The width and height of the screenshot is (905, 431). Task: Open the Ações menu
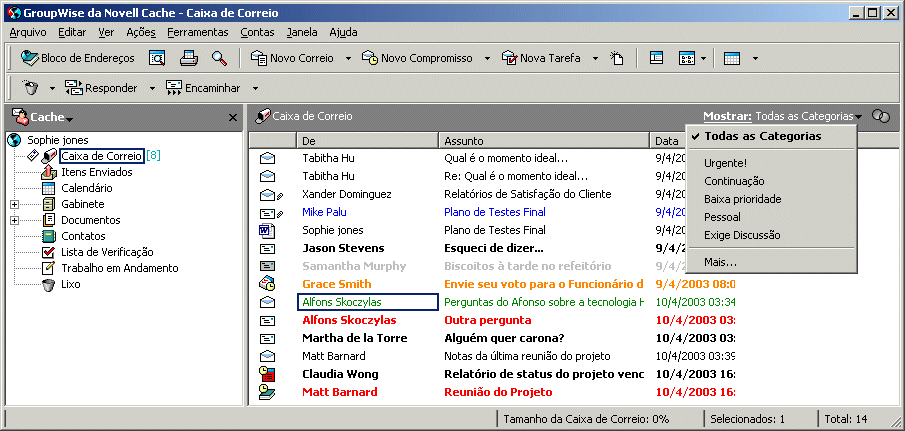pyautogui.click(x=141, y=32)
